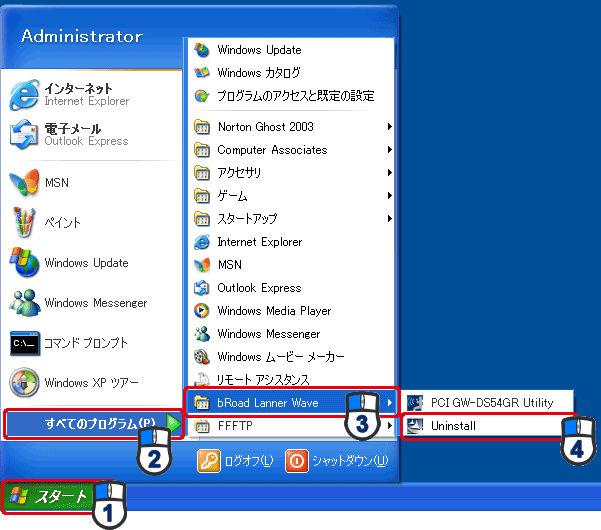Screen dimensions: 601x530
Task: Click the プログラムのアクセスと既定の設定 icon
Action: tap(202, 96)
